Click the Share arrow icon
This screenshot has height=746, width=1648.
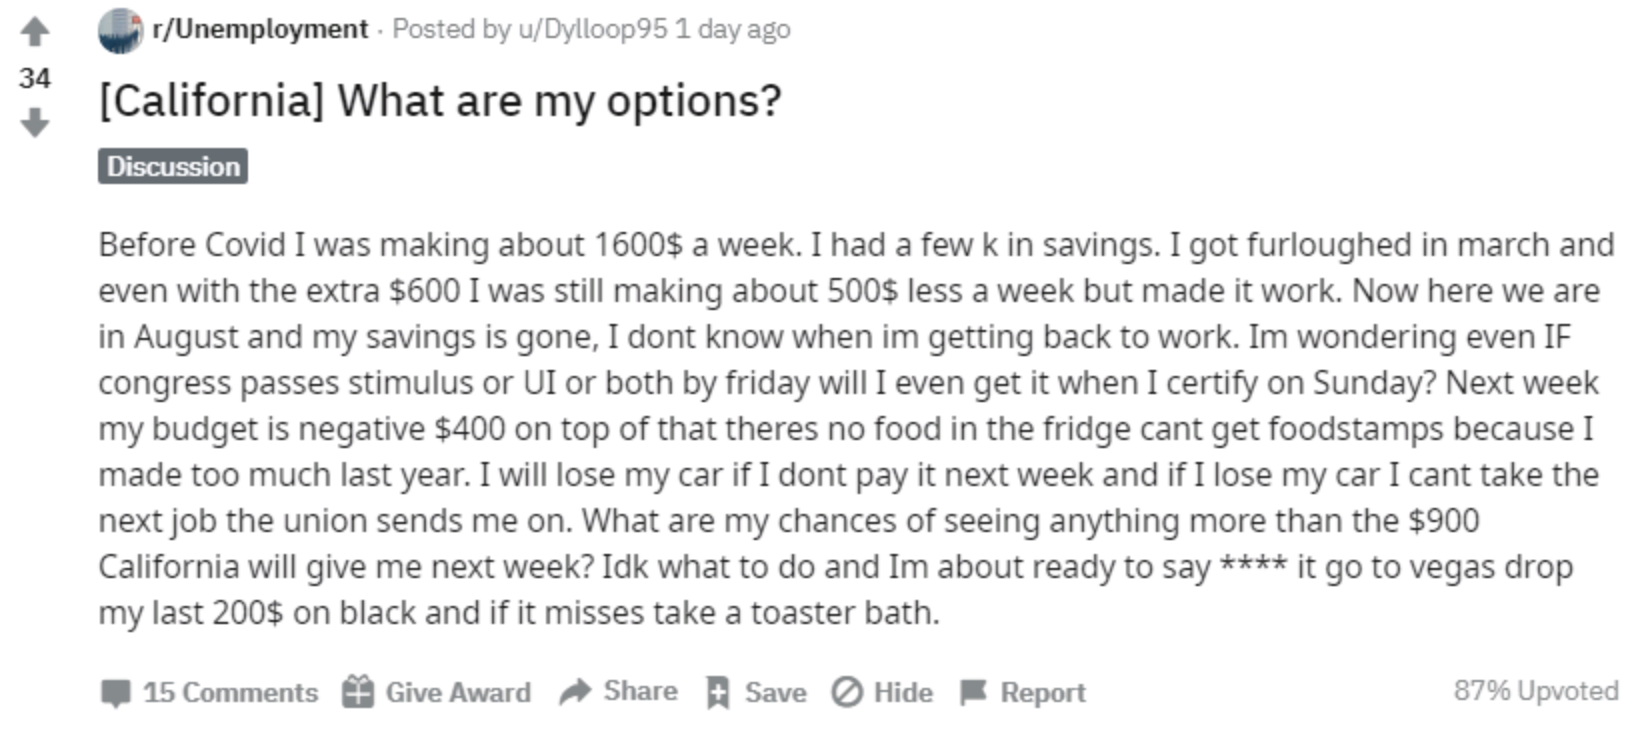pos(575,691)
